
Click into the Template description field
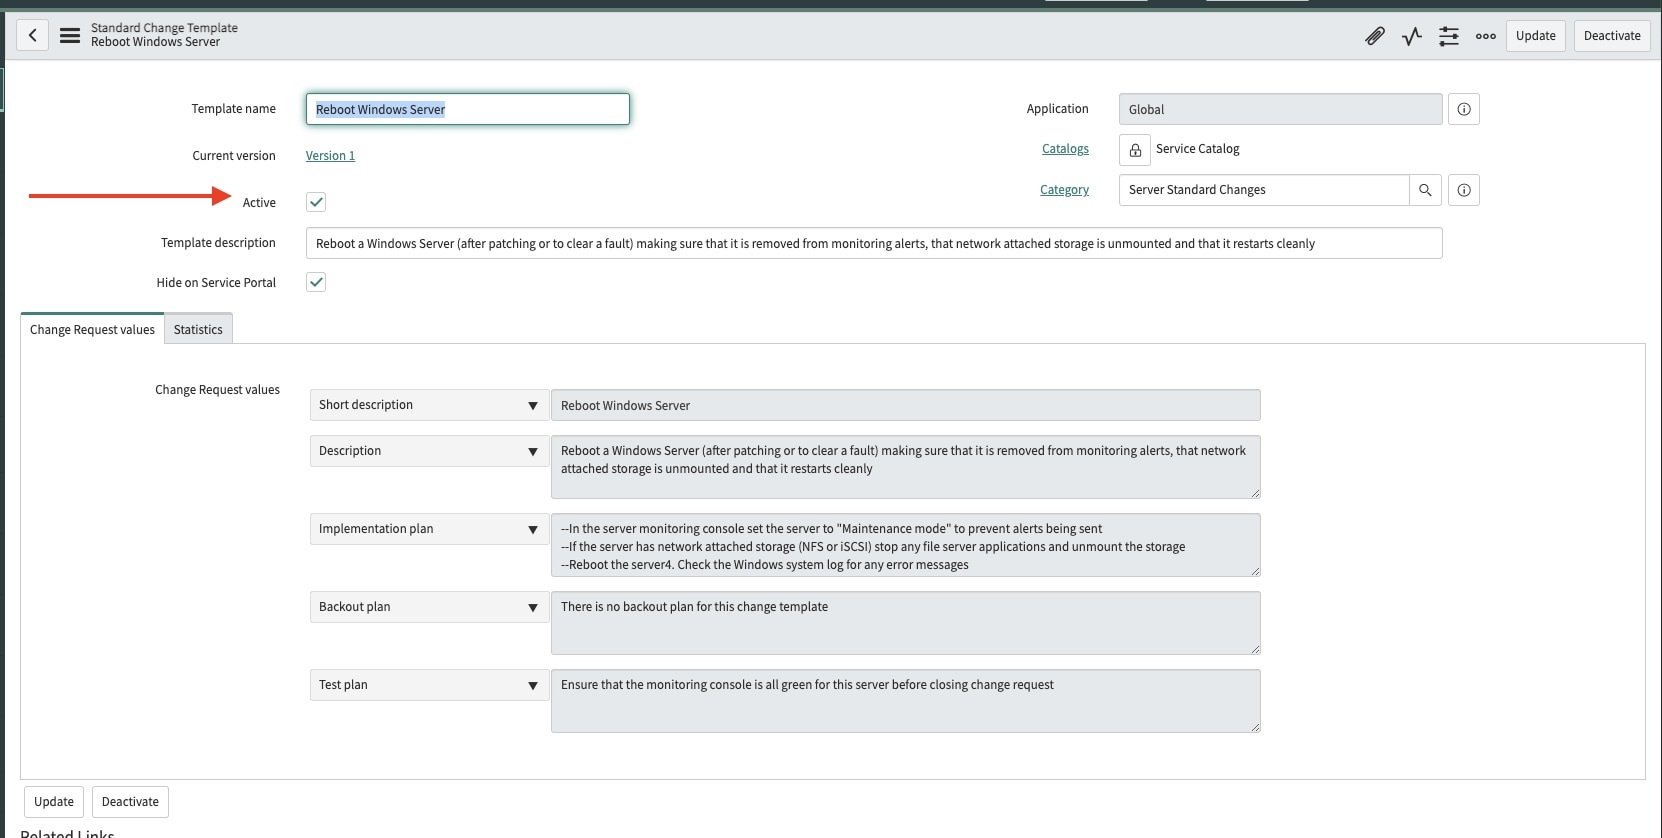(874, 243)
